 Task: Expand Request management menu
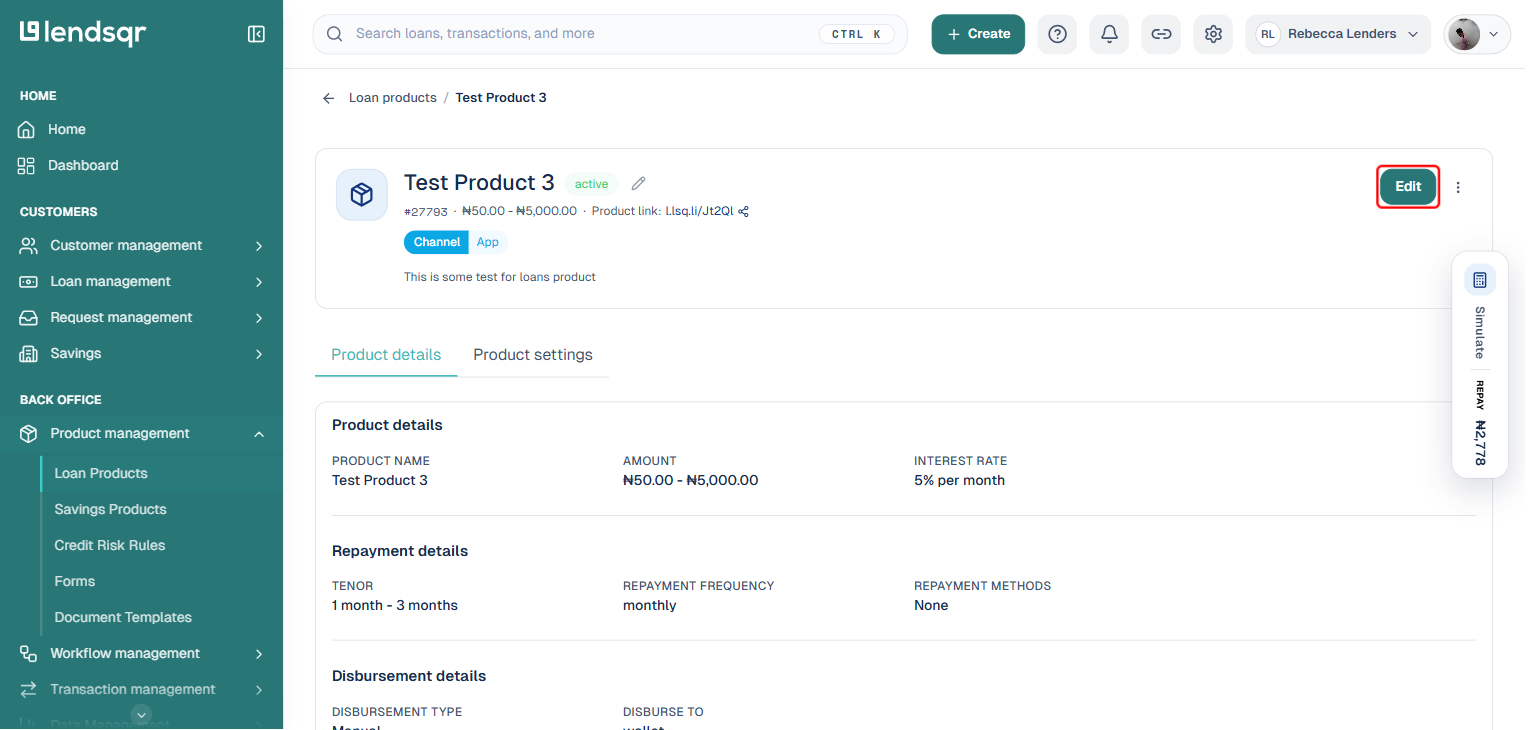[x=141, y=317]
